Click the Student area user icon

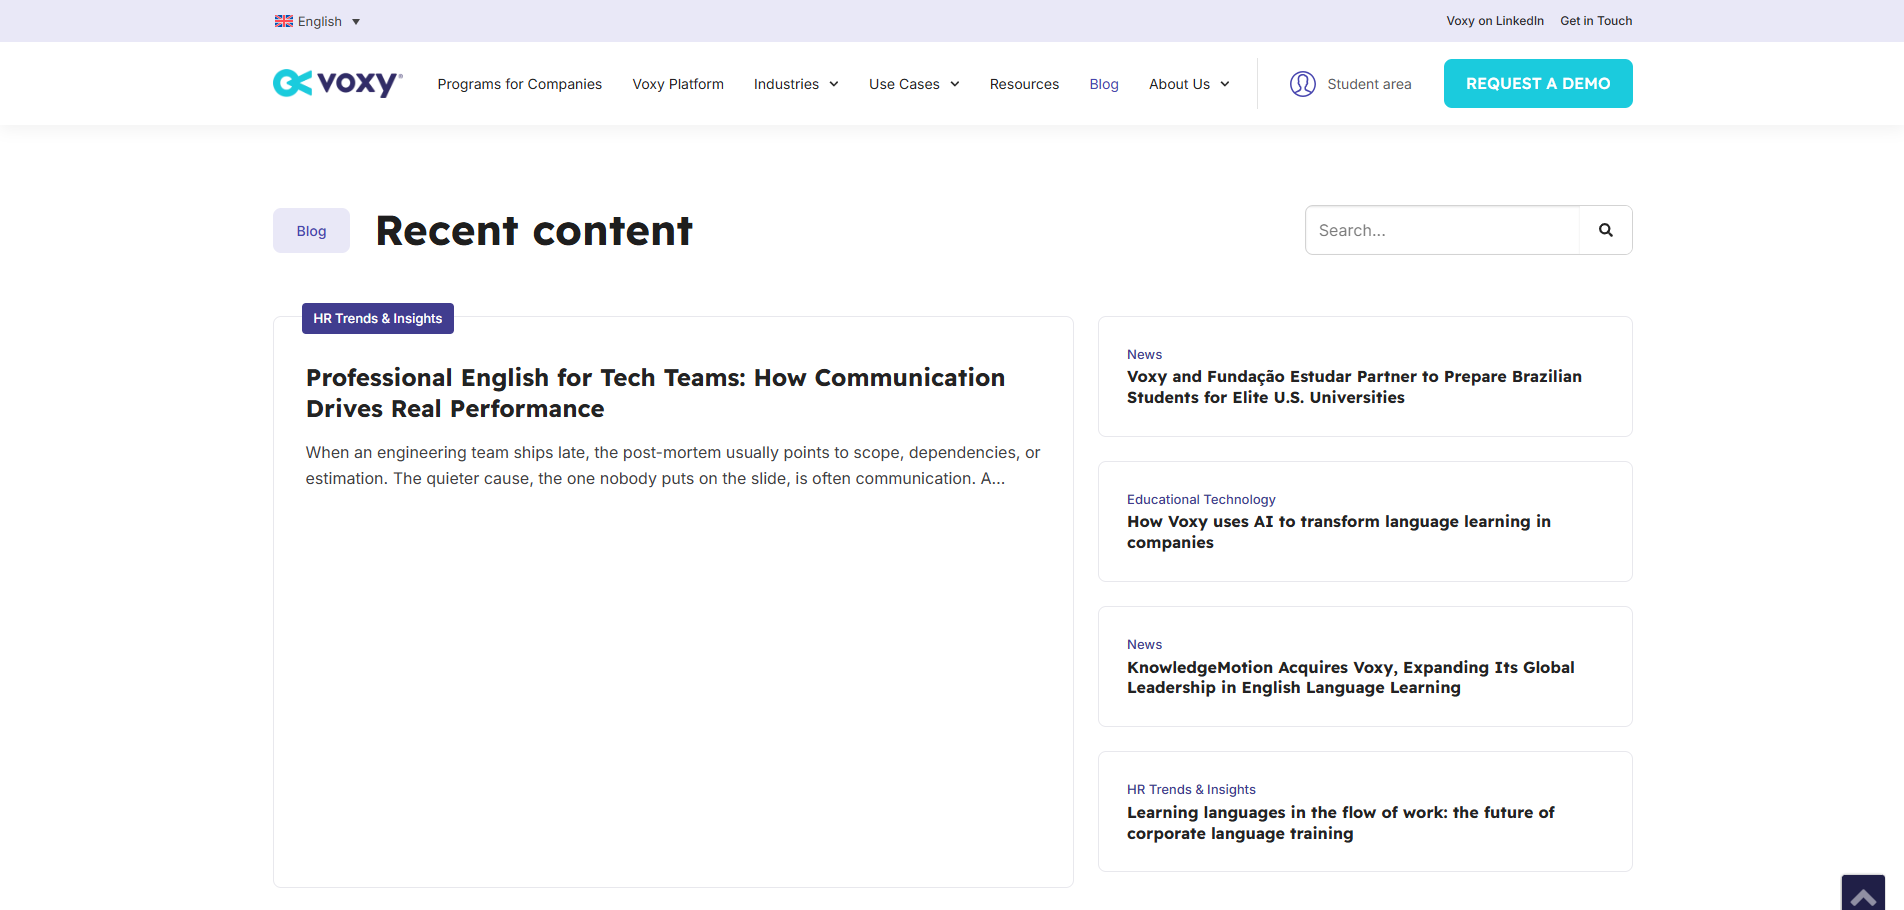[x=1302, y=84]
